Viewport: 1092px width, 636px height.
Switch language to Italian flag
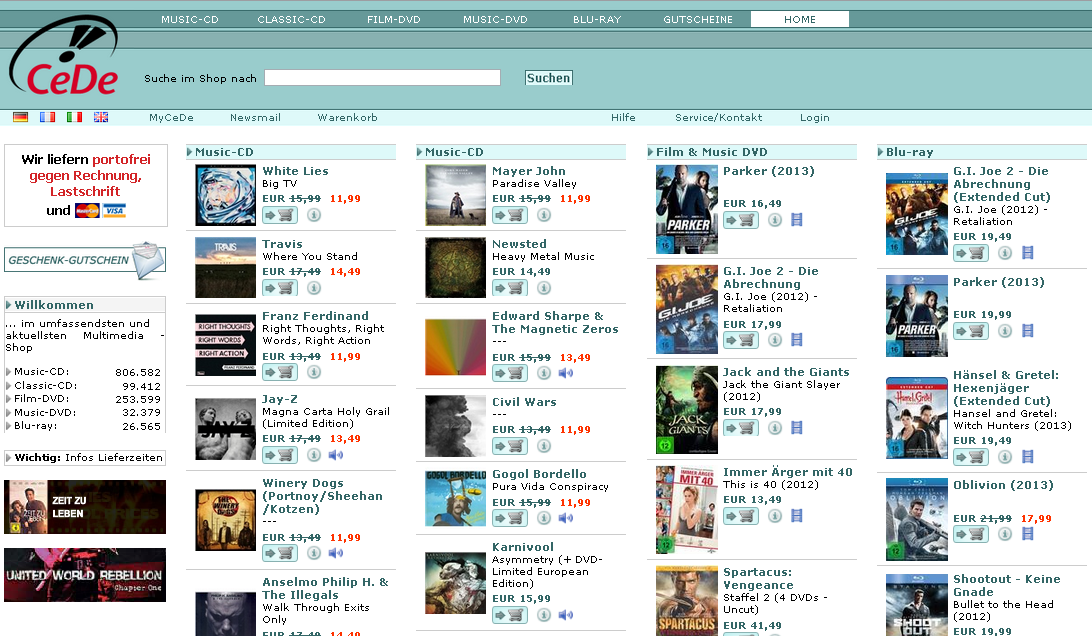(x=75, y=117)
